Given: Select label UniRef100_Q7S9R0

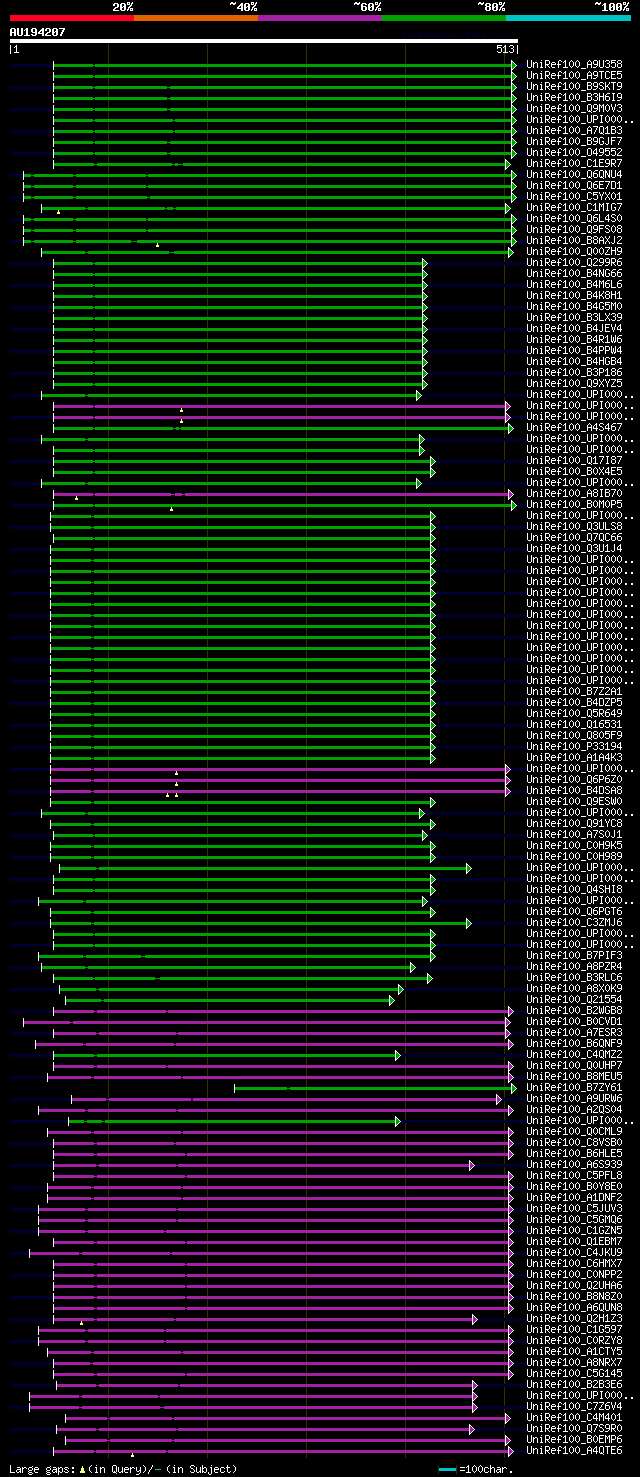Looking at the screenshot, I should [574, 1428].
